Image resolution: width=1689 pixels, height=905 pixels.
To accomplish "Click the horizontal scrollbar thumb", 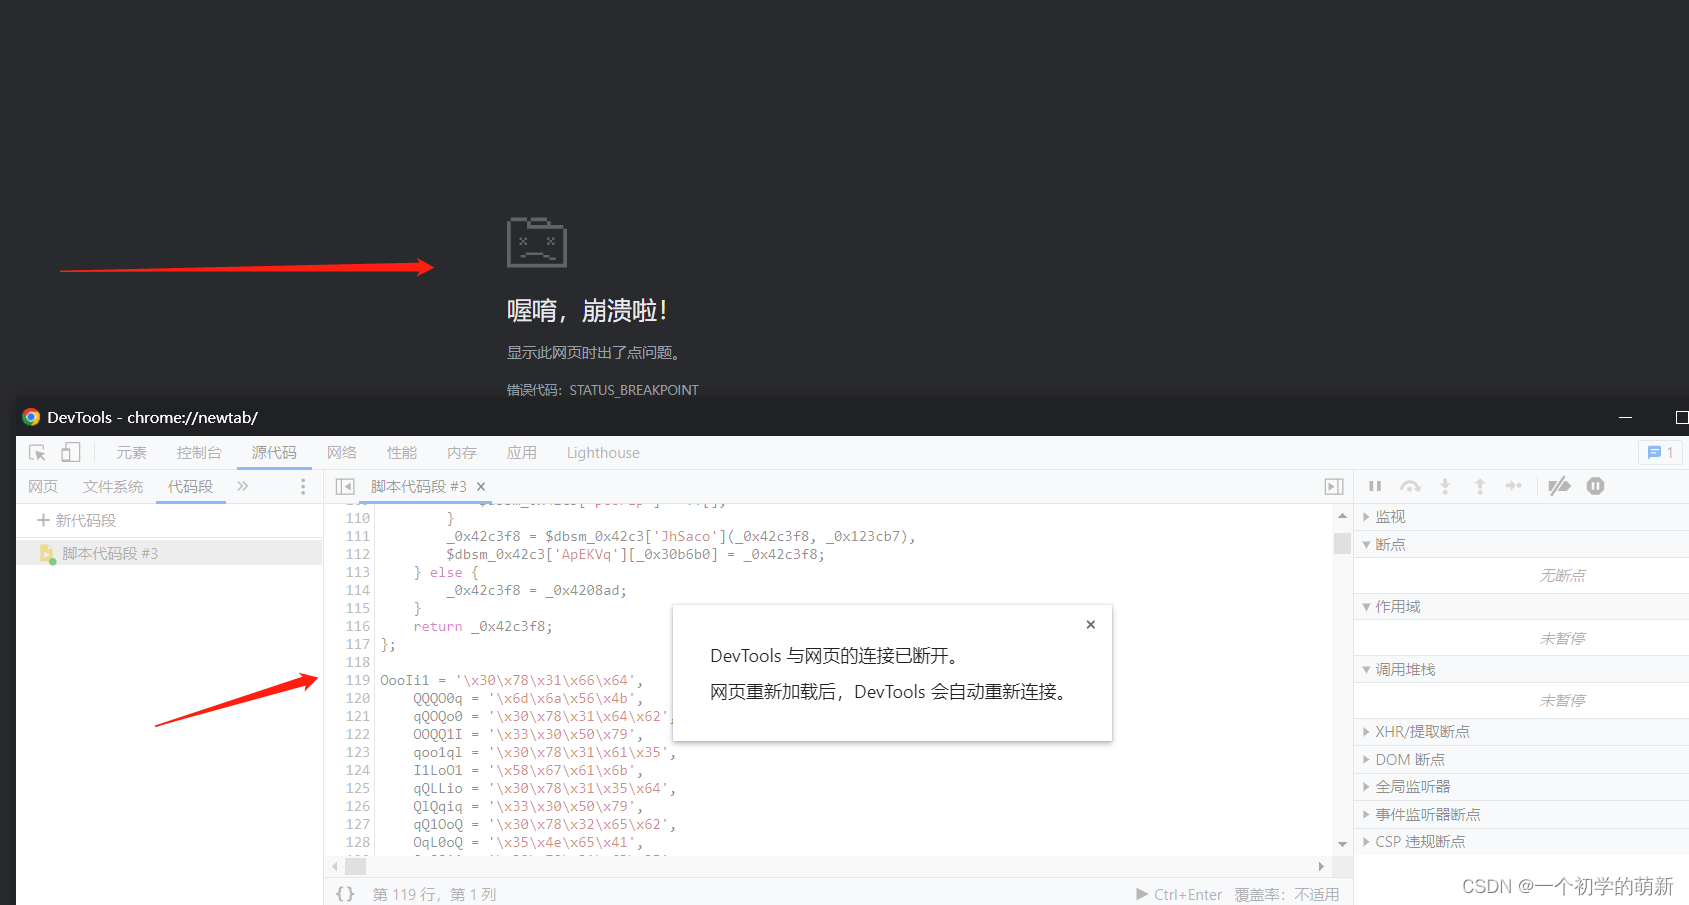I will (x=356, y=867).
